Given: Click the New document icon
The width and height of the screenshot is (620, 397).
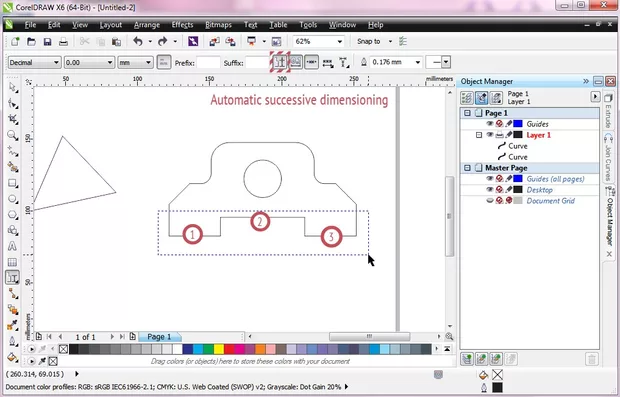Looking at the screenshot, I should [15, 42].
